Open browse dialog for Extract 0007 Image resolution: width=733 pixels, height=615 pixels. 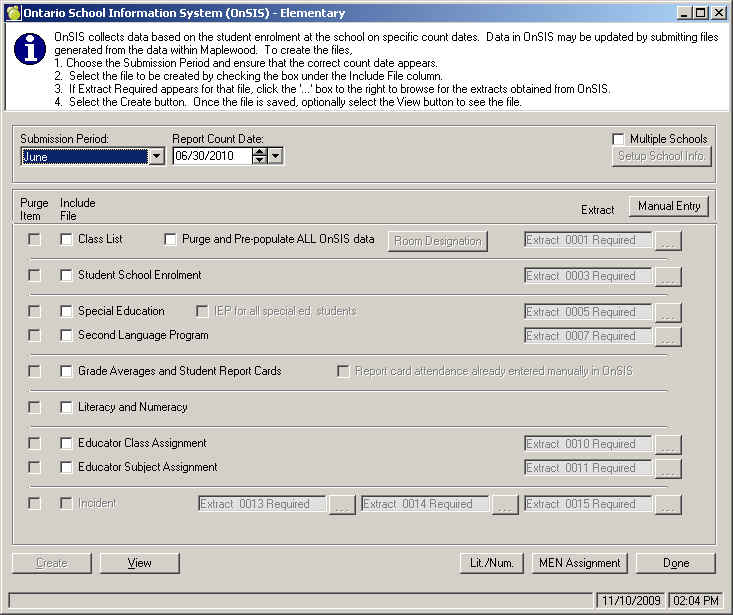(x=668, y=337)
